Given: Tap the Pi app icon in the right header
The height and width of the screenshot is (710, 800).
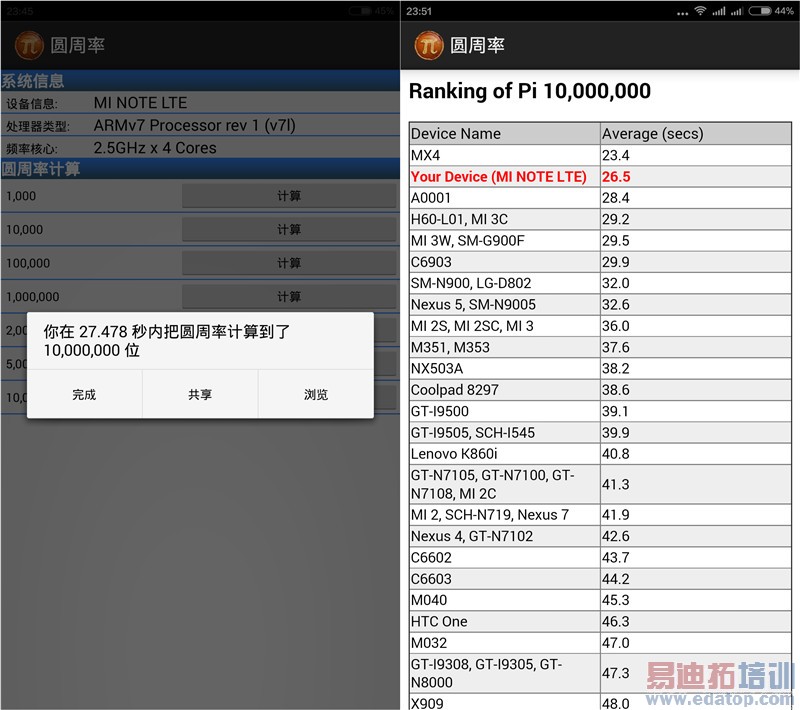Looking at the screenshot, I should coord(429,45).
